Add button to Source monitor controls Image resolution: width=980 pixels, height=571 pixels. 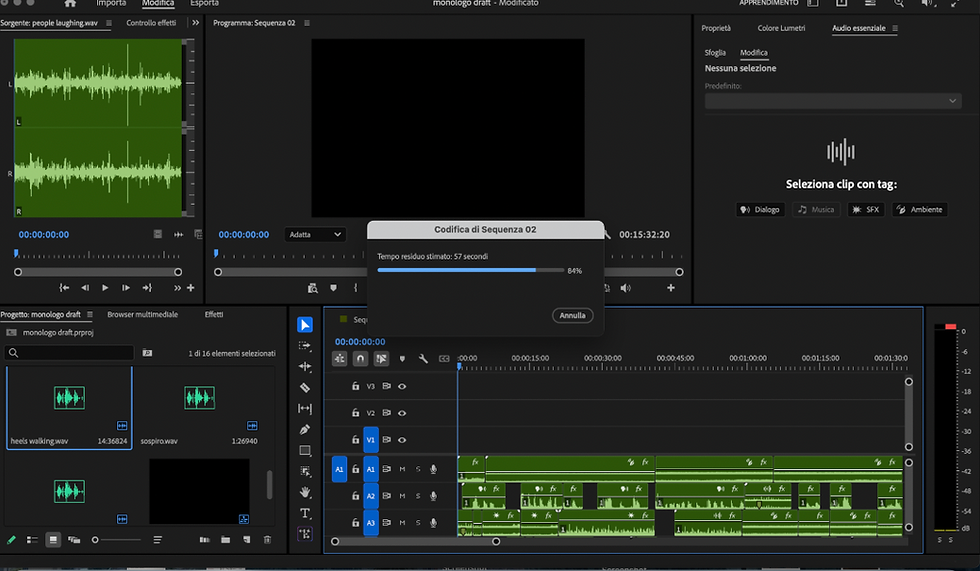pyautogui.click(x=191, y=288)
